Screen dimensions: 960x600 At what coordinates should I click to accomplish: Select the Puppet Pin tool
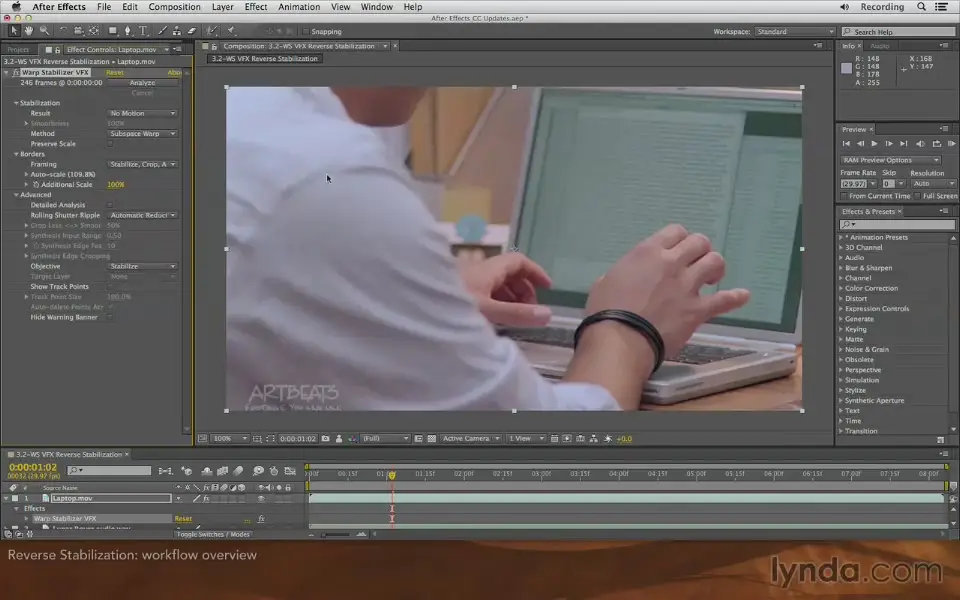tap(232, 31)
